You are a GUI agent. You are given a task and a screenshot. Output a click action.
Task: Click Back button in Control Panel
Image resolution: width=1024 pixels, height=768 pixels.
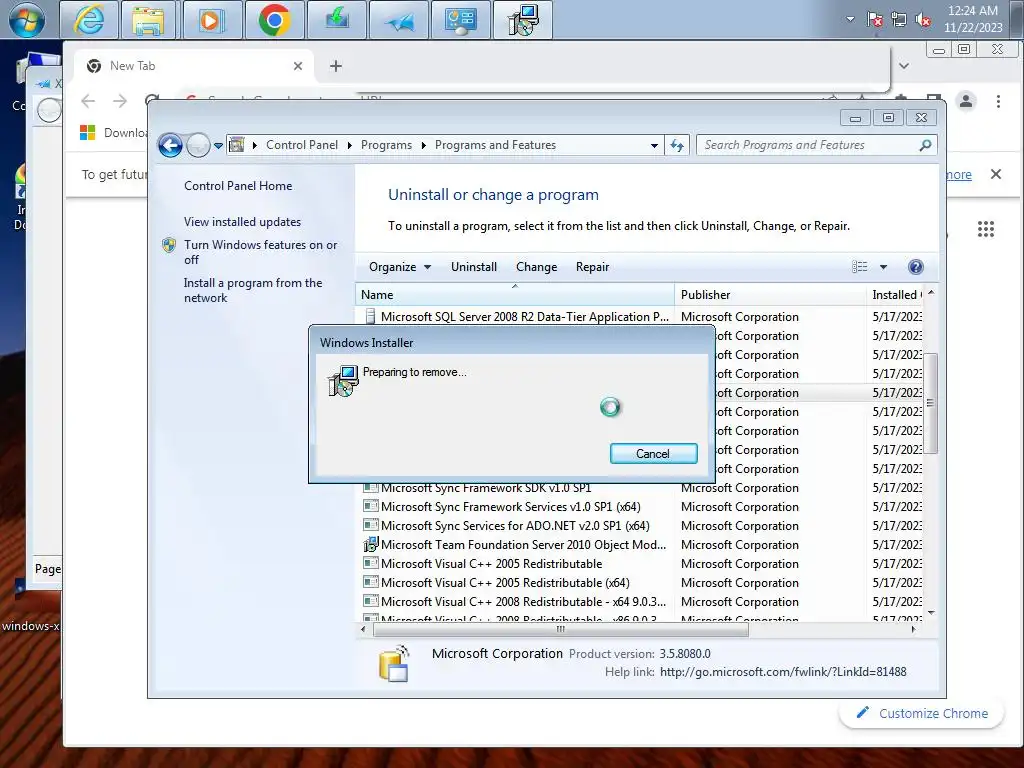click(x=170, y=145)
